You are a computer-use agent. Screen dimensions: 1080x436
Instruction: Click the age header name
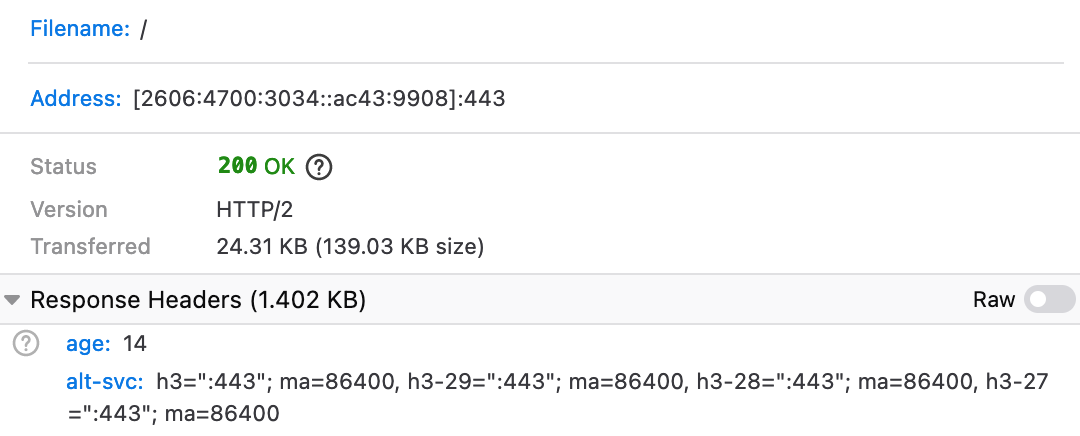pyautogui.click(x=87, y=345)
